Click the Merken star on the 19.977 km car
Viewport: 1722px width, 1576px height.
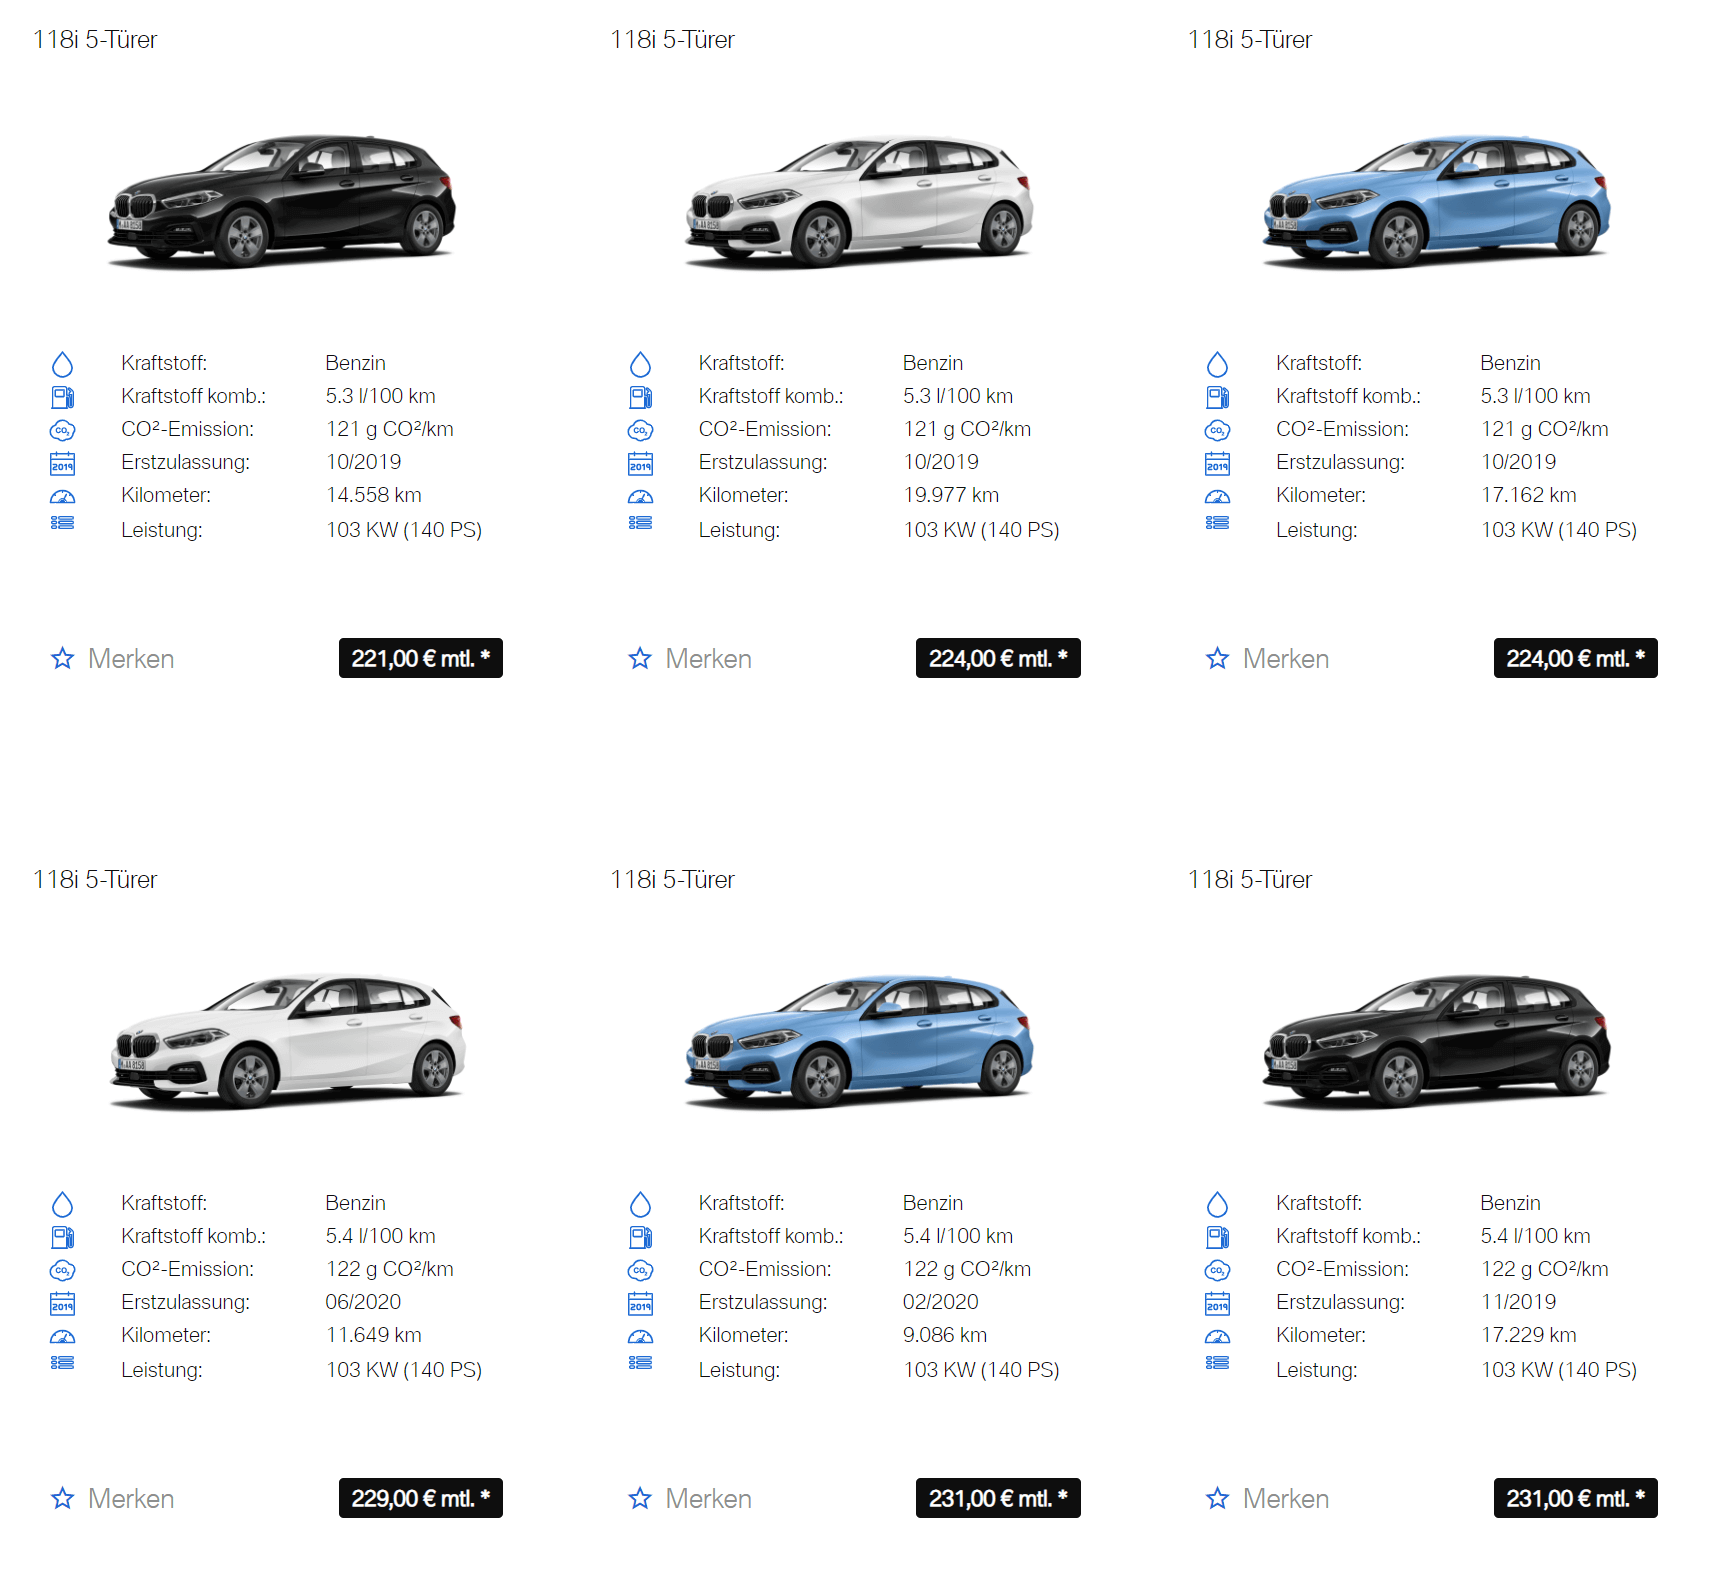[x=640, y=658]
